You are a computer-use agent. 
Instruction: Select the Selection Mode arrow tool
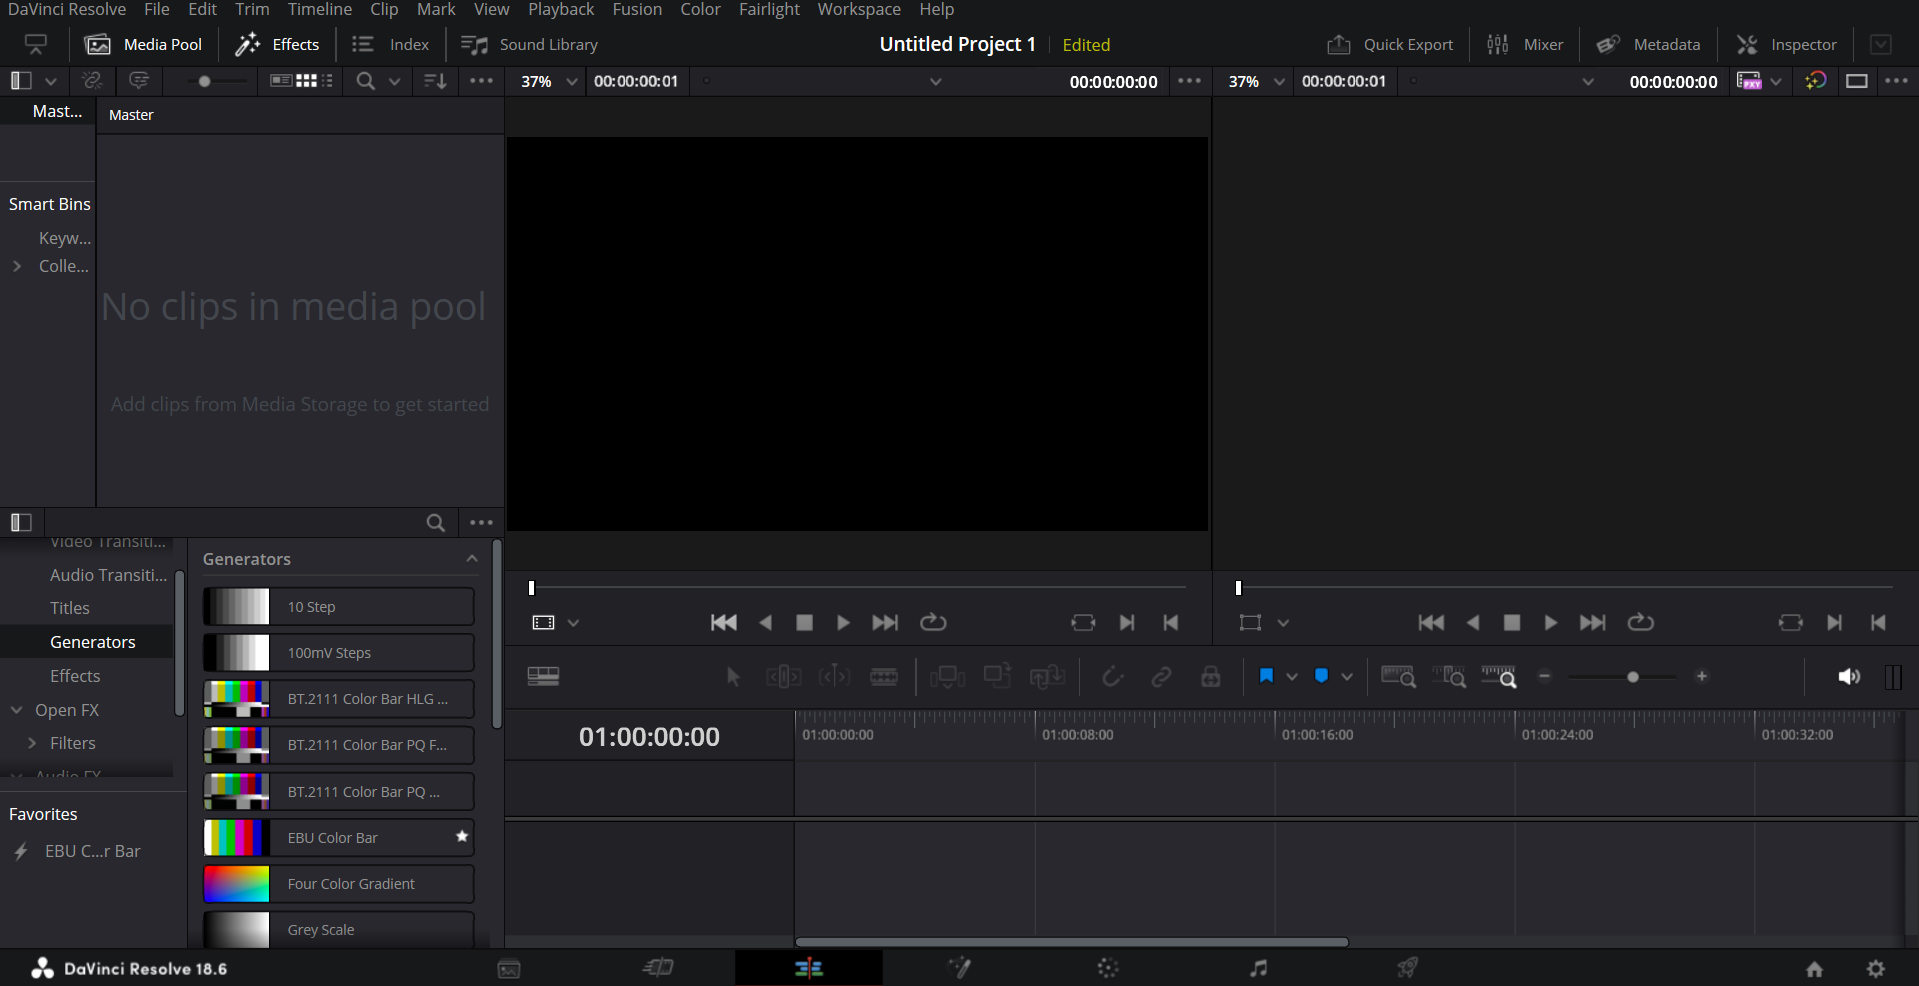click(x=733, y=677)
